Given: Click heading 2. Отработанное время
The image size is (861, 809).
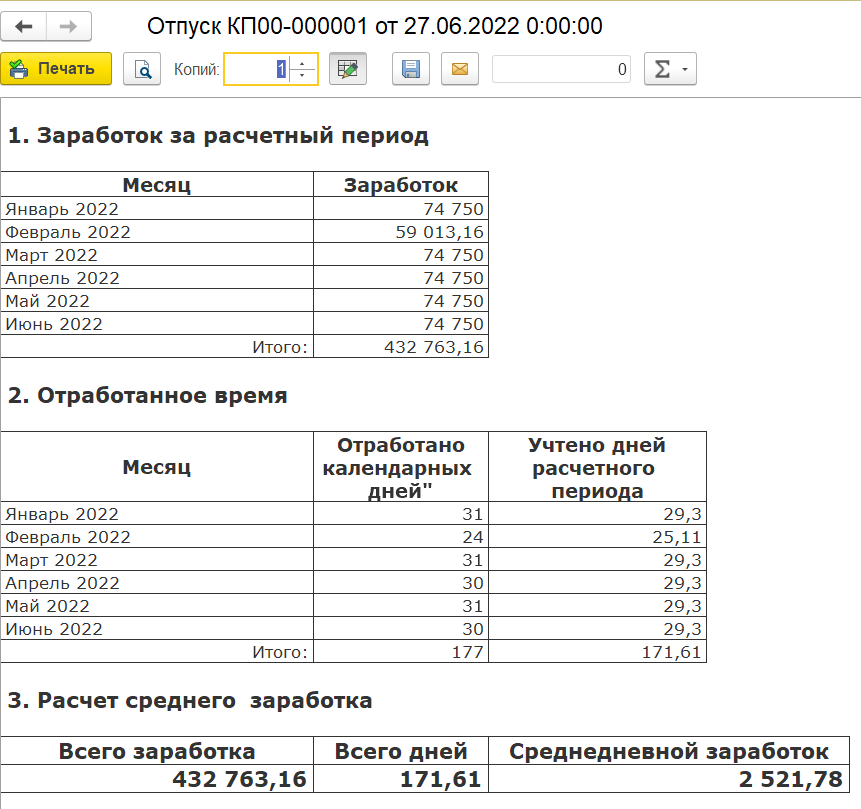Looking at the screenshot, I should point(148,395).
